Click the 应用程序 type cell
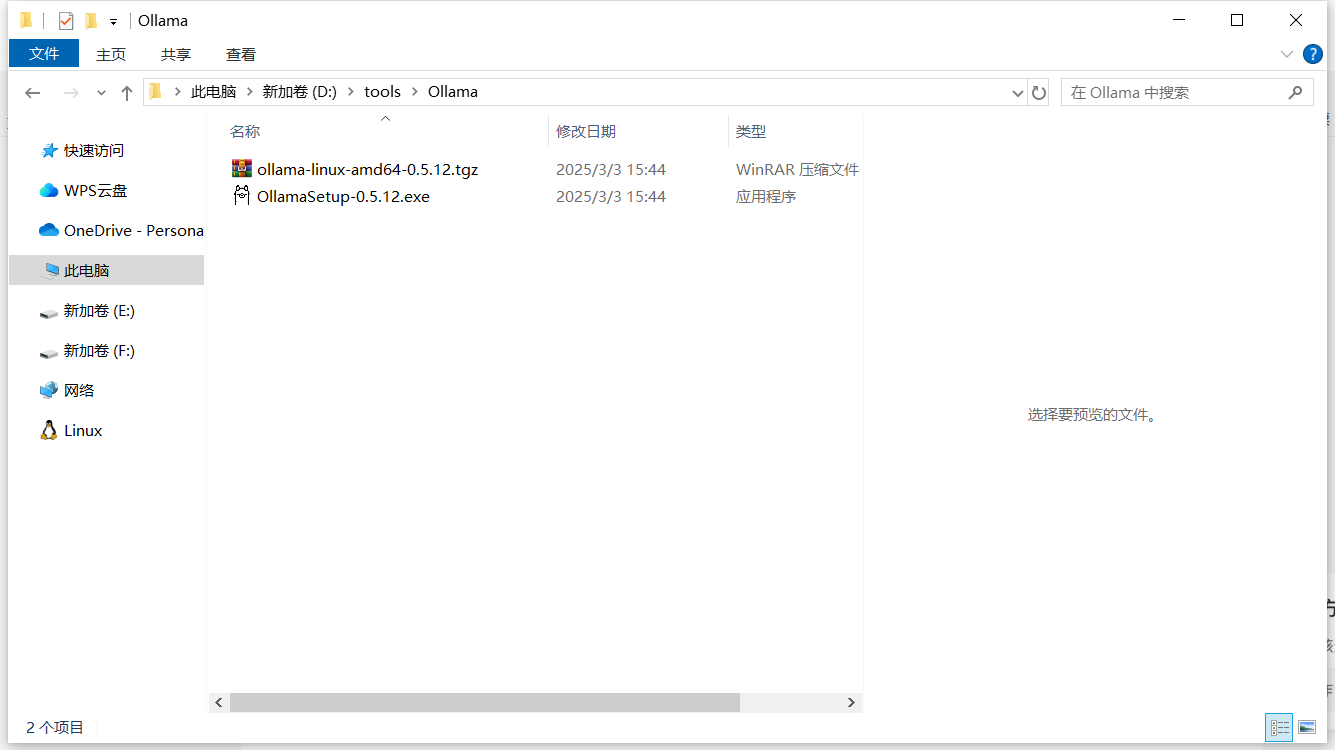The height and width of the screenshot is (750, 1335). point(766,196)
